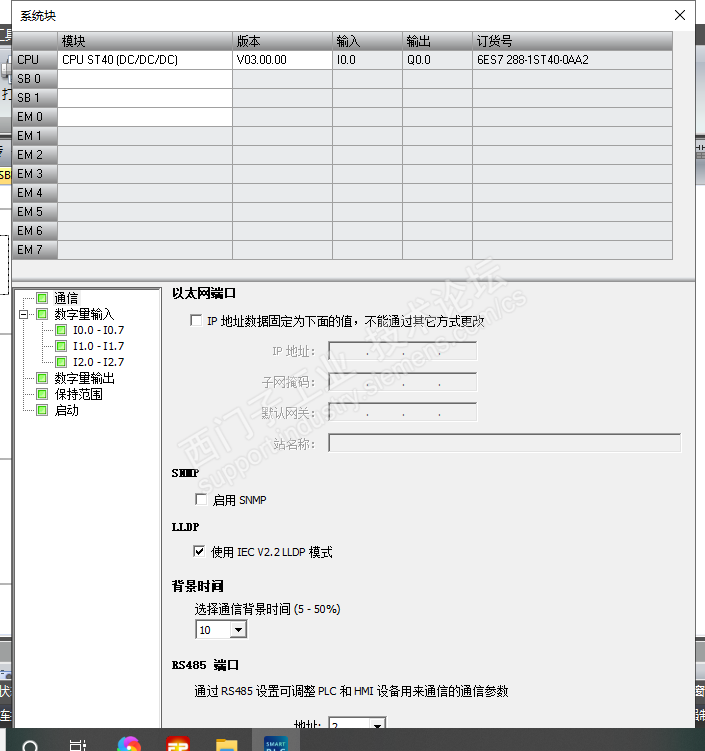Uncheck 使用 IEC V2.2 LLDP 模式
705x751 pixels.
pos(199,551)
